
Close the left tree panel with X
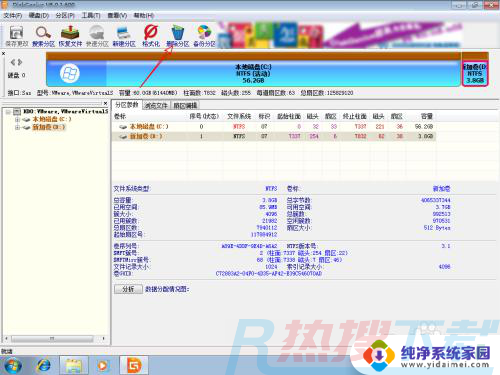(105, 103)
